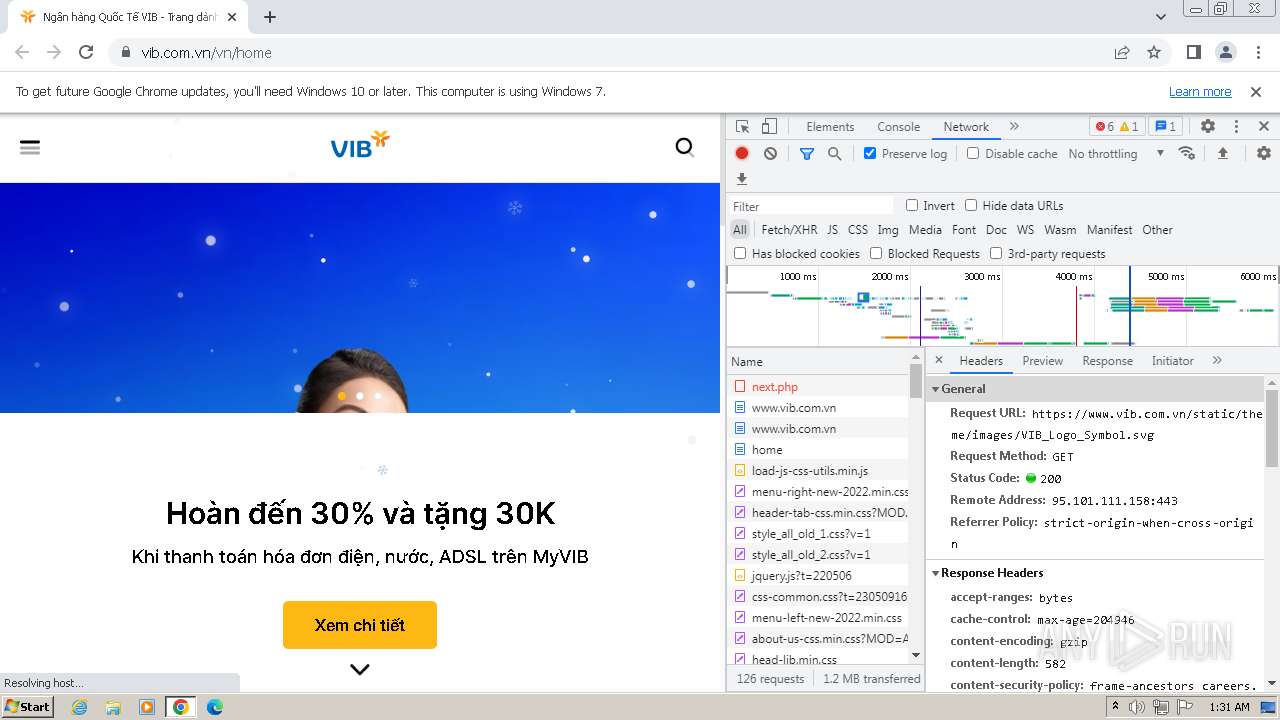1280x720 pixels.
Task: Export HAR file download arrow
Action: click(x=742, y=179)
